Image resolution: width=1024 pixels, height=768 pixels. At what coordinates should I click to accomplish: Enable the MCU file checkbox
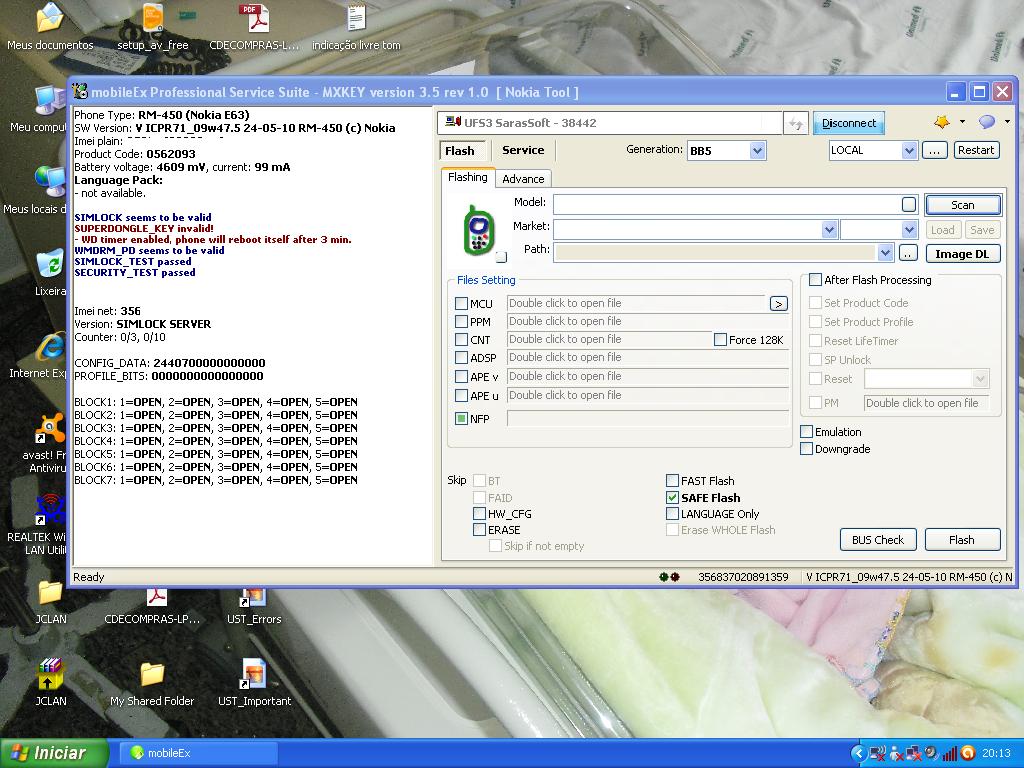461,304
